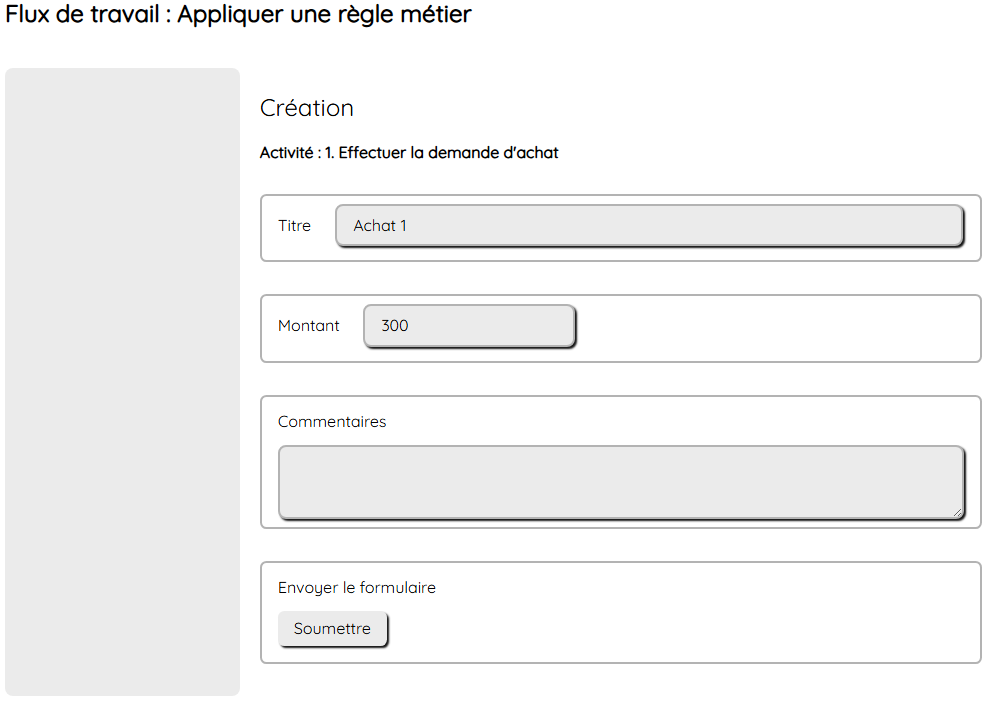Screen dimensions: 987x708
Task: Click 'Appliquer une règle métier' in the header
Action: coord(324,14)
